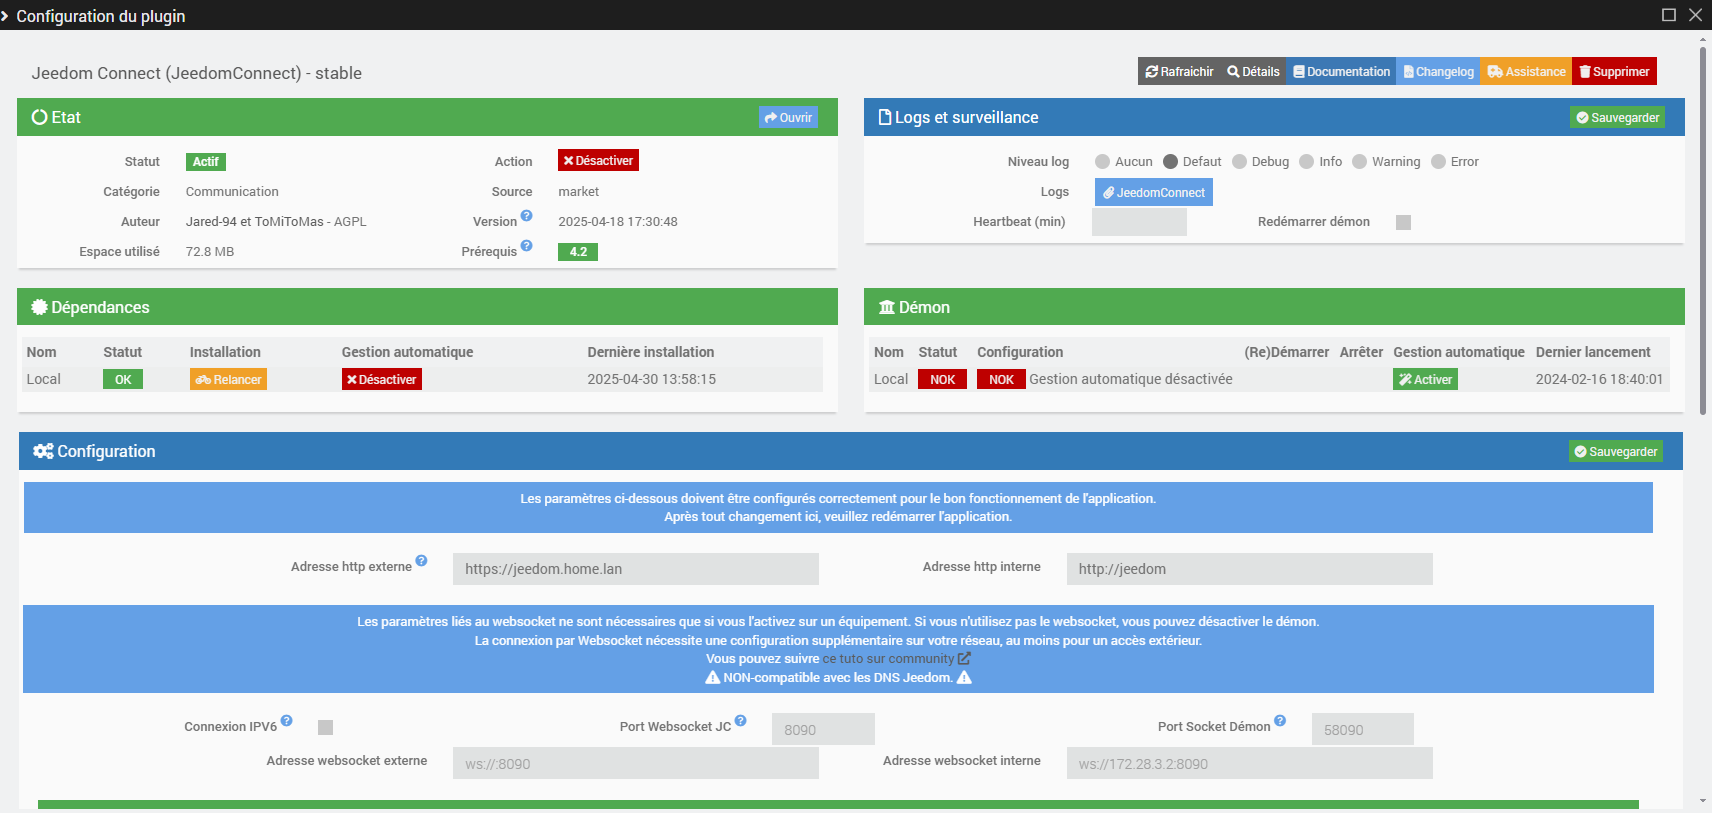This screenshot has width=1712, height=813.
Task: Click the Port Websocket JC help icon
Action: tap(740, 721)
